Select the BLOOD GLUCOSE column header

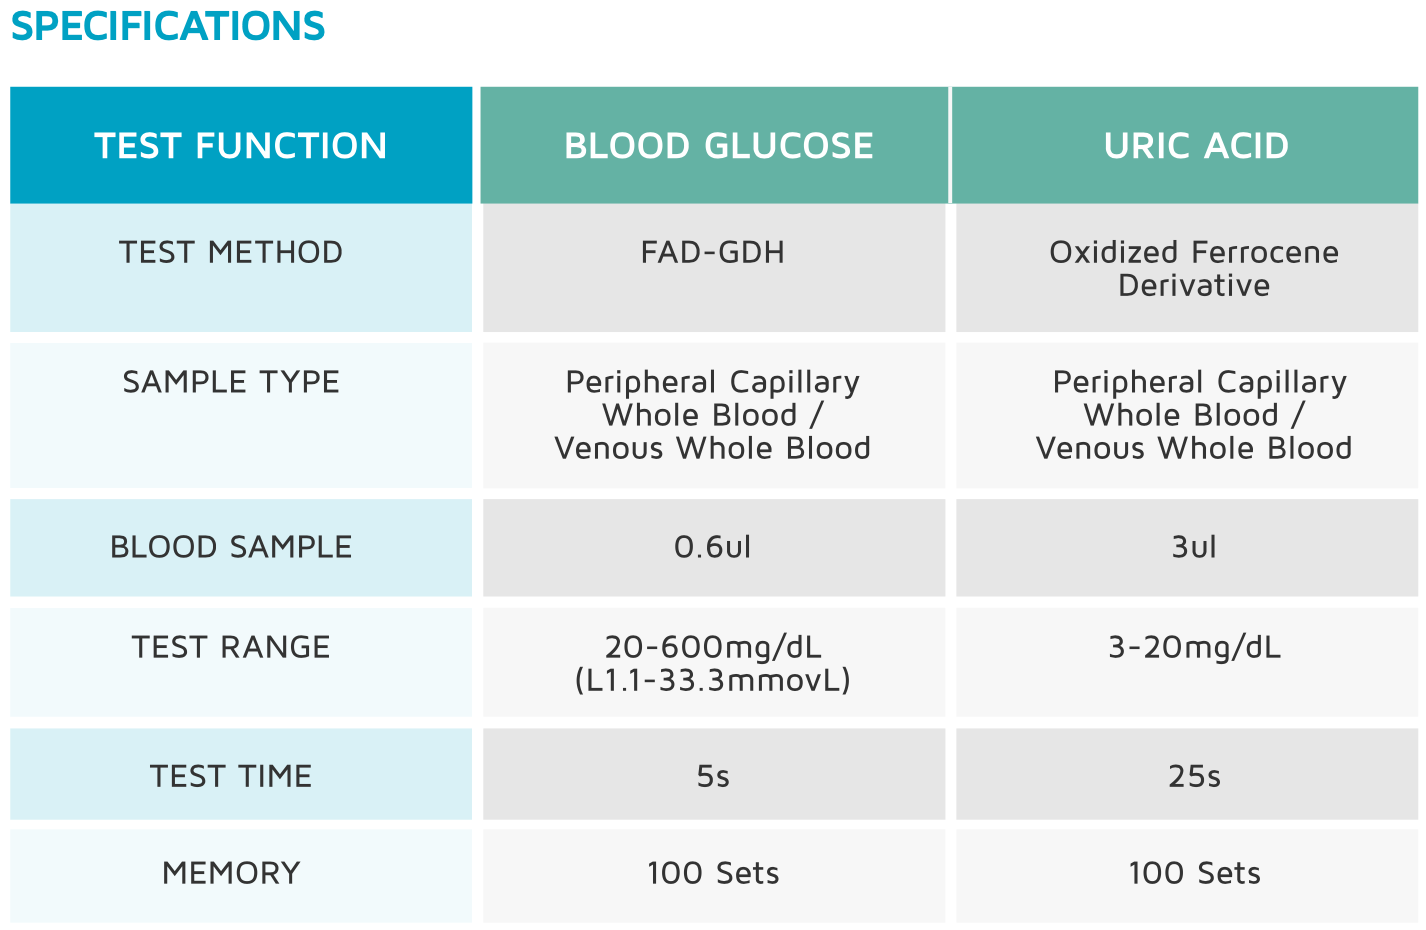point(714,145)
